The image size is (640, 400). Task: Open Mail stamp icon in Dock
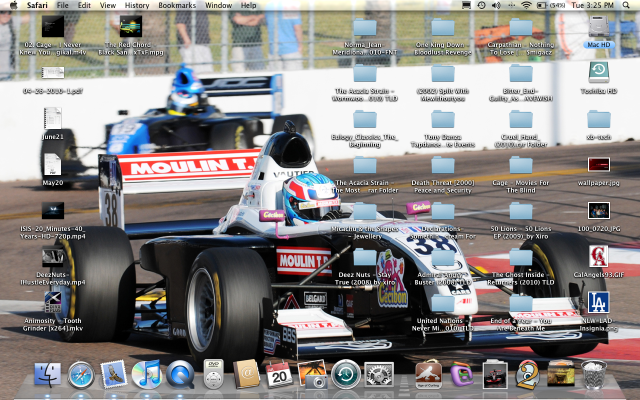(x=113, y=374)
